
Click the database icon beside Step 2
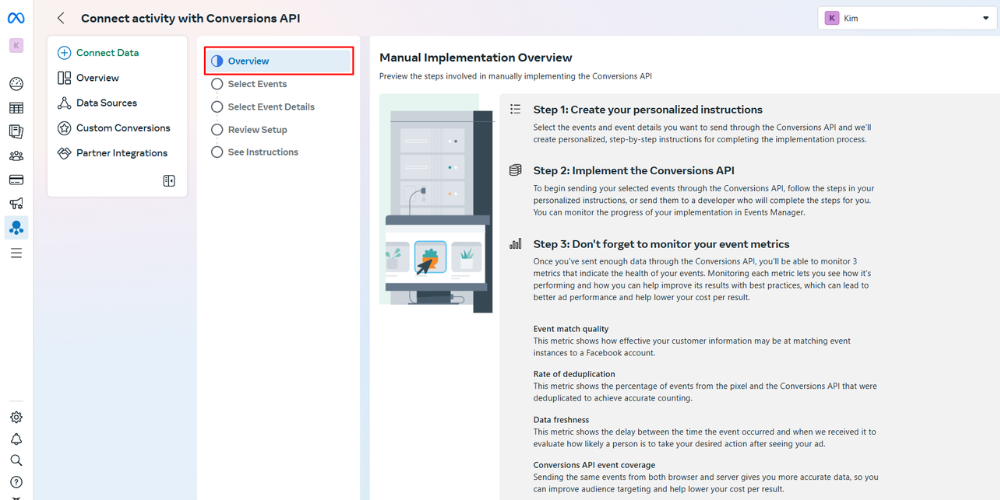tap(515, 170)
